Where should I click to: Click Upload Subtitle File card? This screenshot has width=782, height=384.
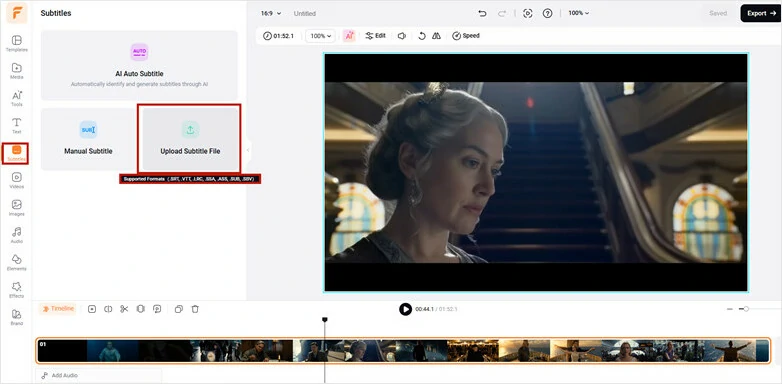[x=190, y=139]
